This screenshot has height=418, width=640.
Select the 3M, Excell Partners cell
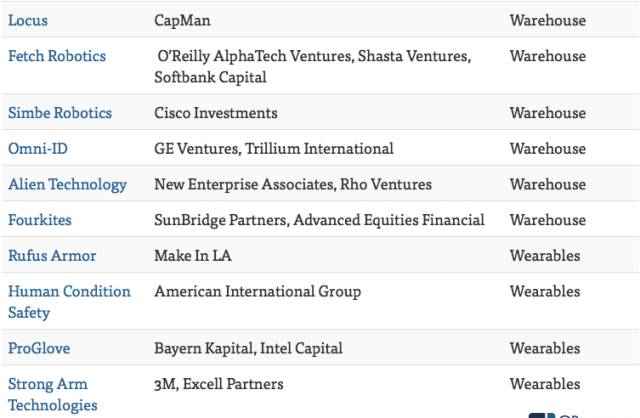click(218, 384)
